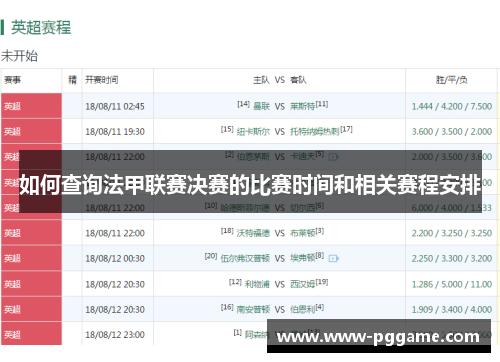Open live video icon beside 卡迪夫
Image resolution: width=500 pixels, height=362 pixels.
click(333, 157)
